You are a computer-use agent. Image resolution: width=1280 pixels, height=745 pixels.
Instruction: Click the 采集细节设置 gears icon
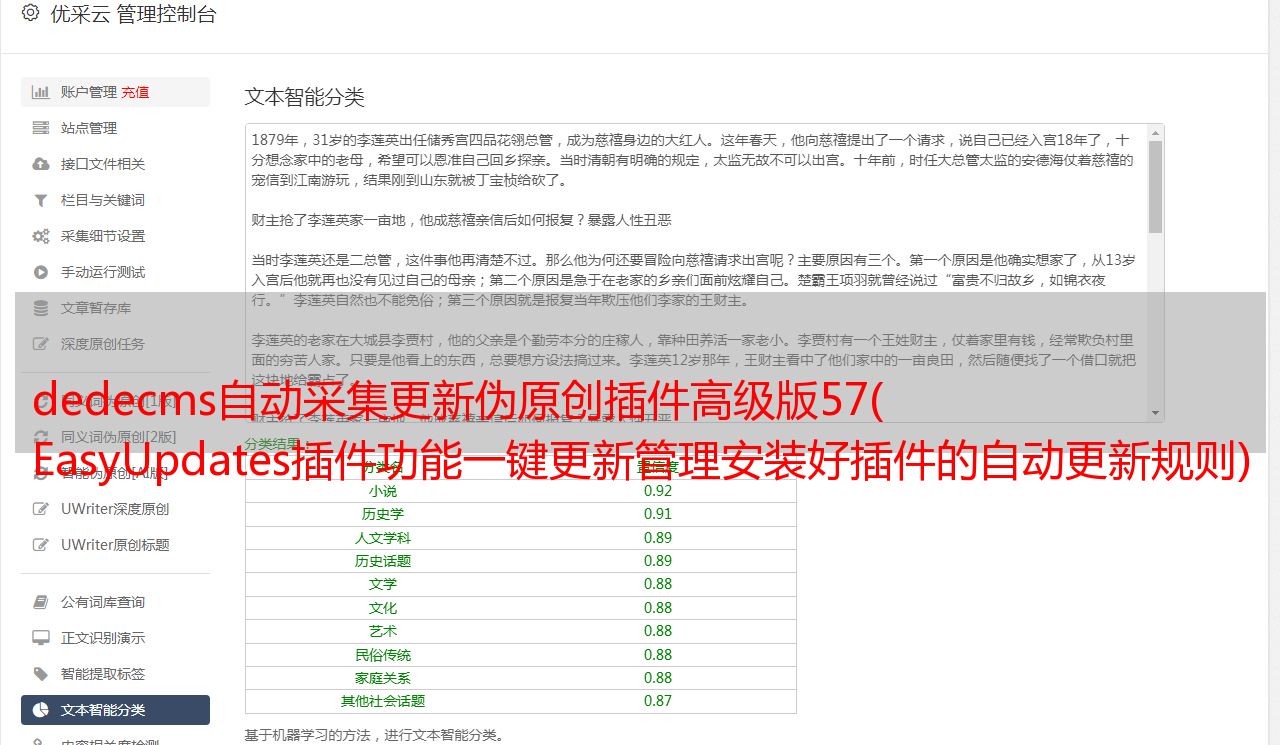tap(41, 236)
